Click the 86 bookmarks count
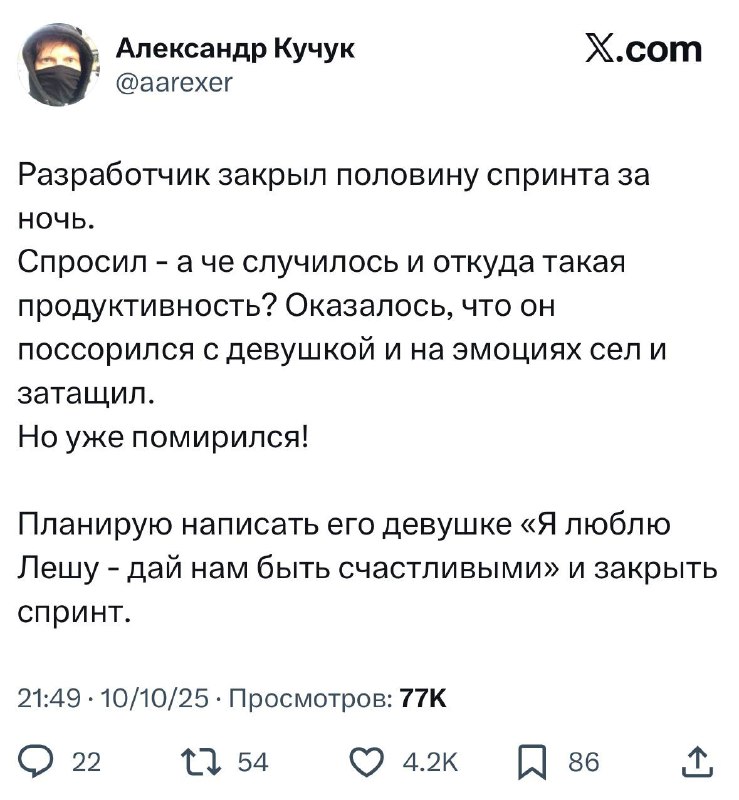Viewport: 739px width, 800px height. coord(584,763)
